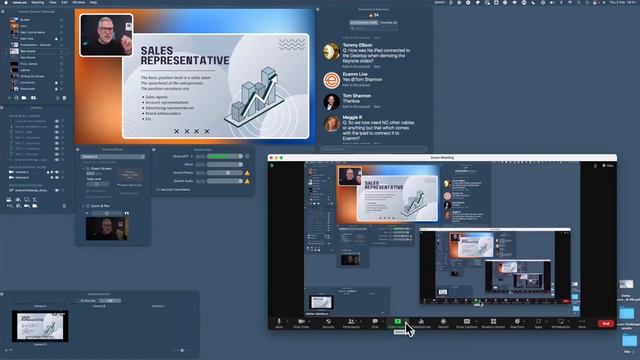Open arrow next to Participants in Zoom
This screenshot has height=360, width=640.
coord(361,322)
